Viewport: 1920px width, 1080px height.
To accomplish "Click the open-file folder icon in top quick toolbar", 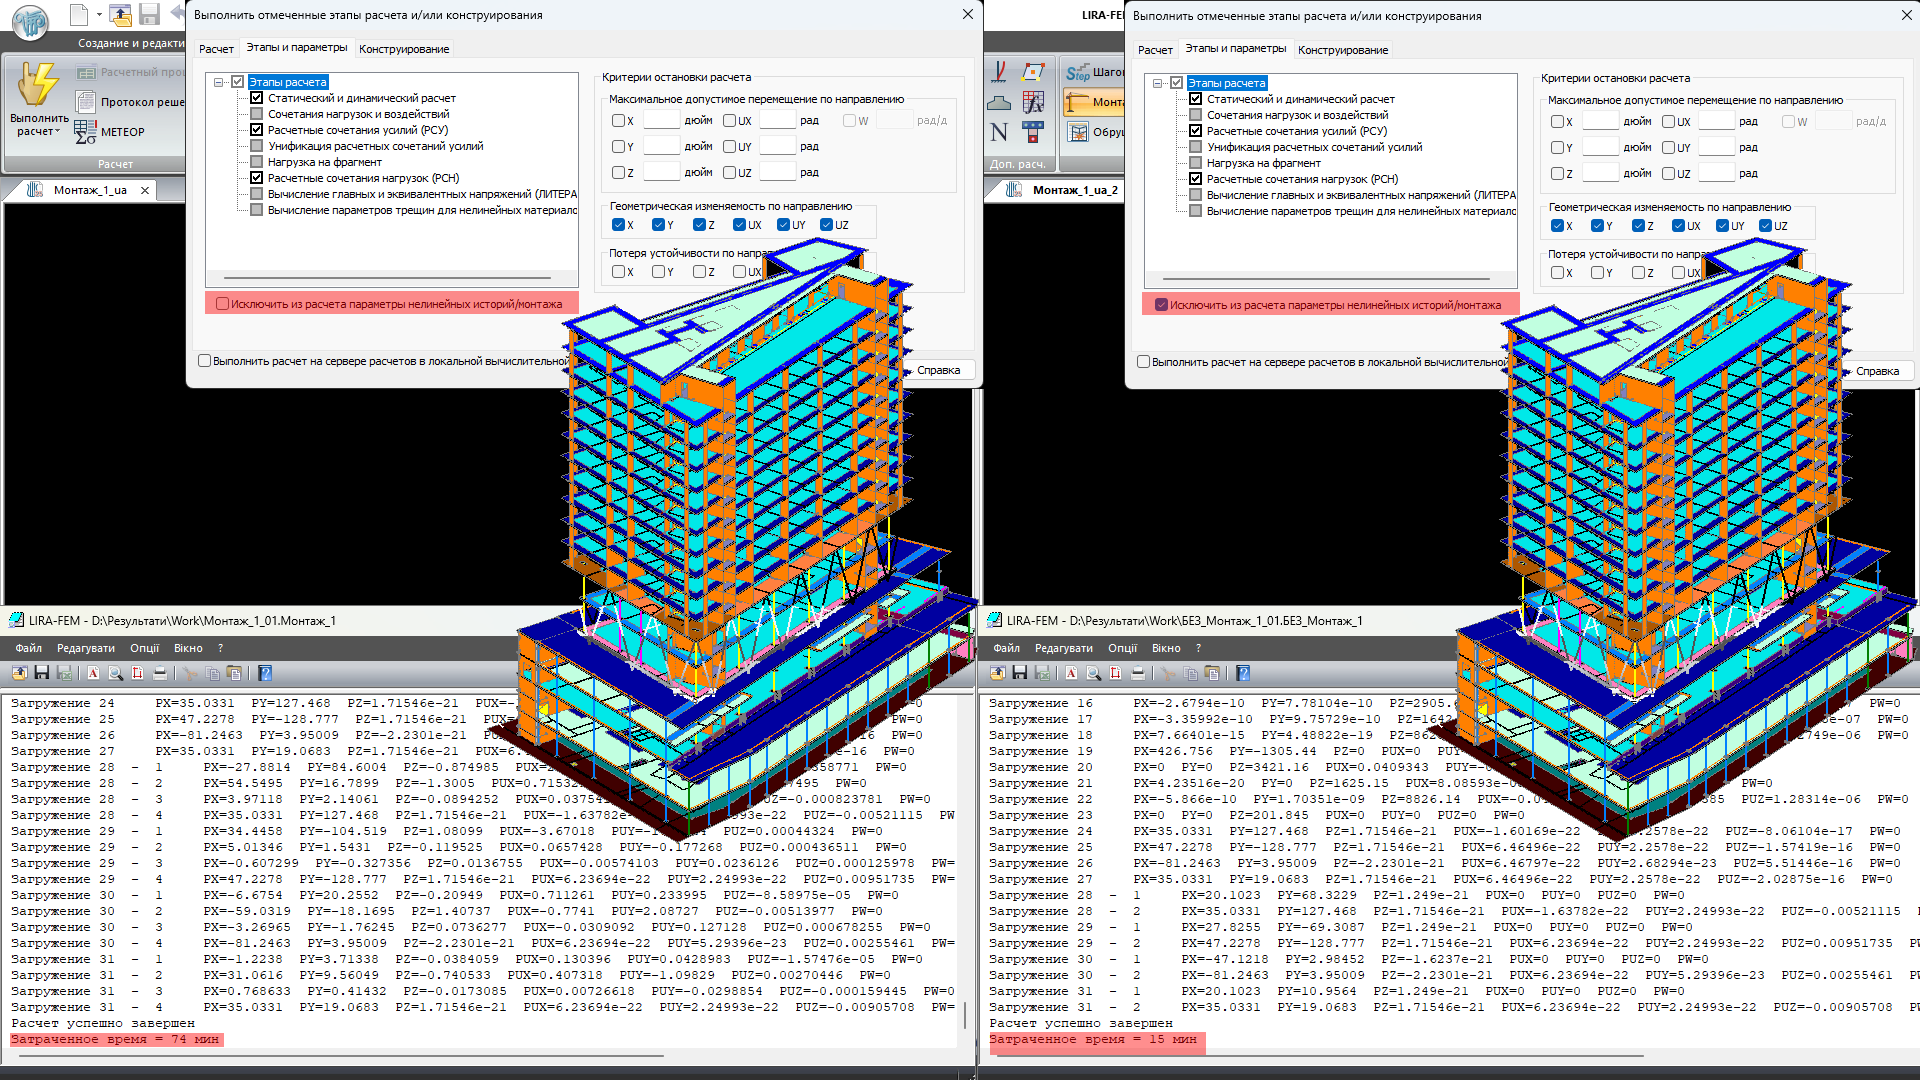I will 121,15.
